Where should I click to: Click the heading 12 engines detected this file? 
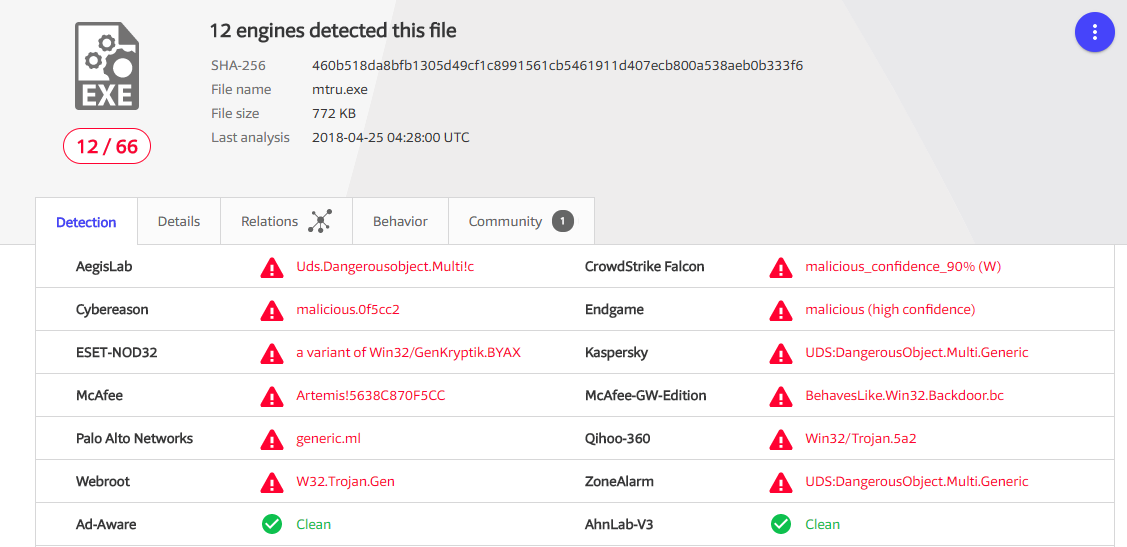coord(333,31)
